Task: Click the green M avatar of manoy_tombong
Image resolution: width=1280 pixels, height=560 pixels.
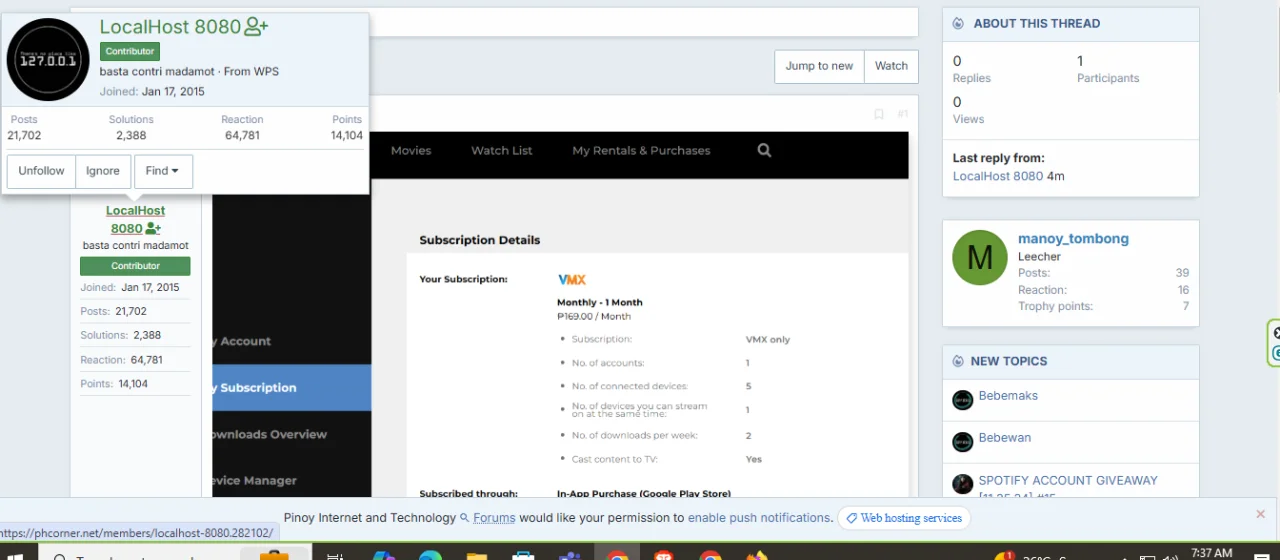Action: pyautogui.click(x=980, y=258)
